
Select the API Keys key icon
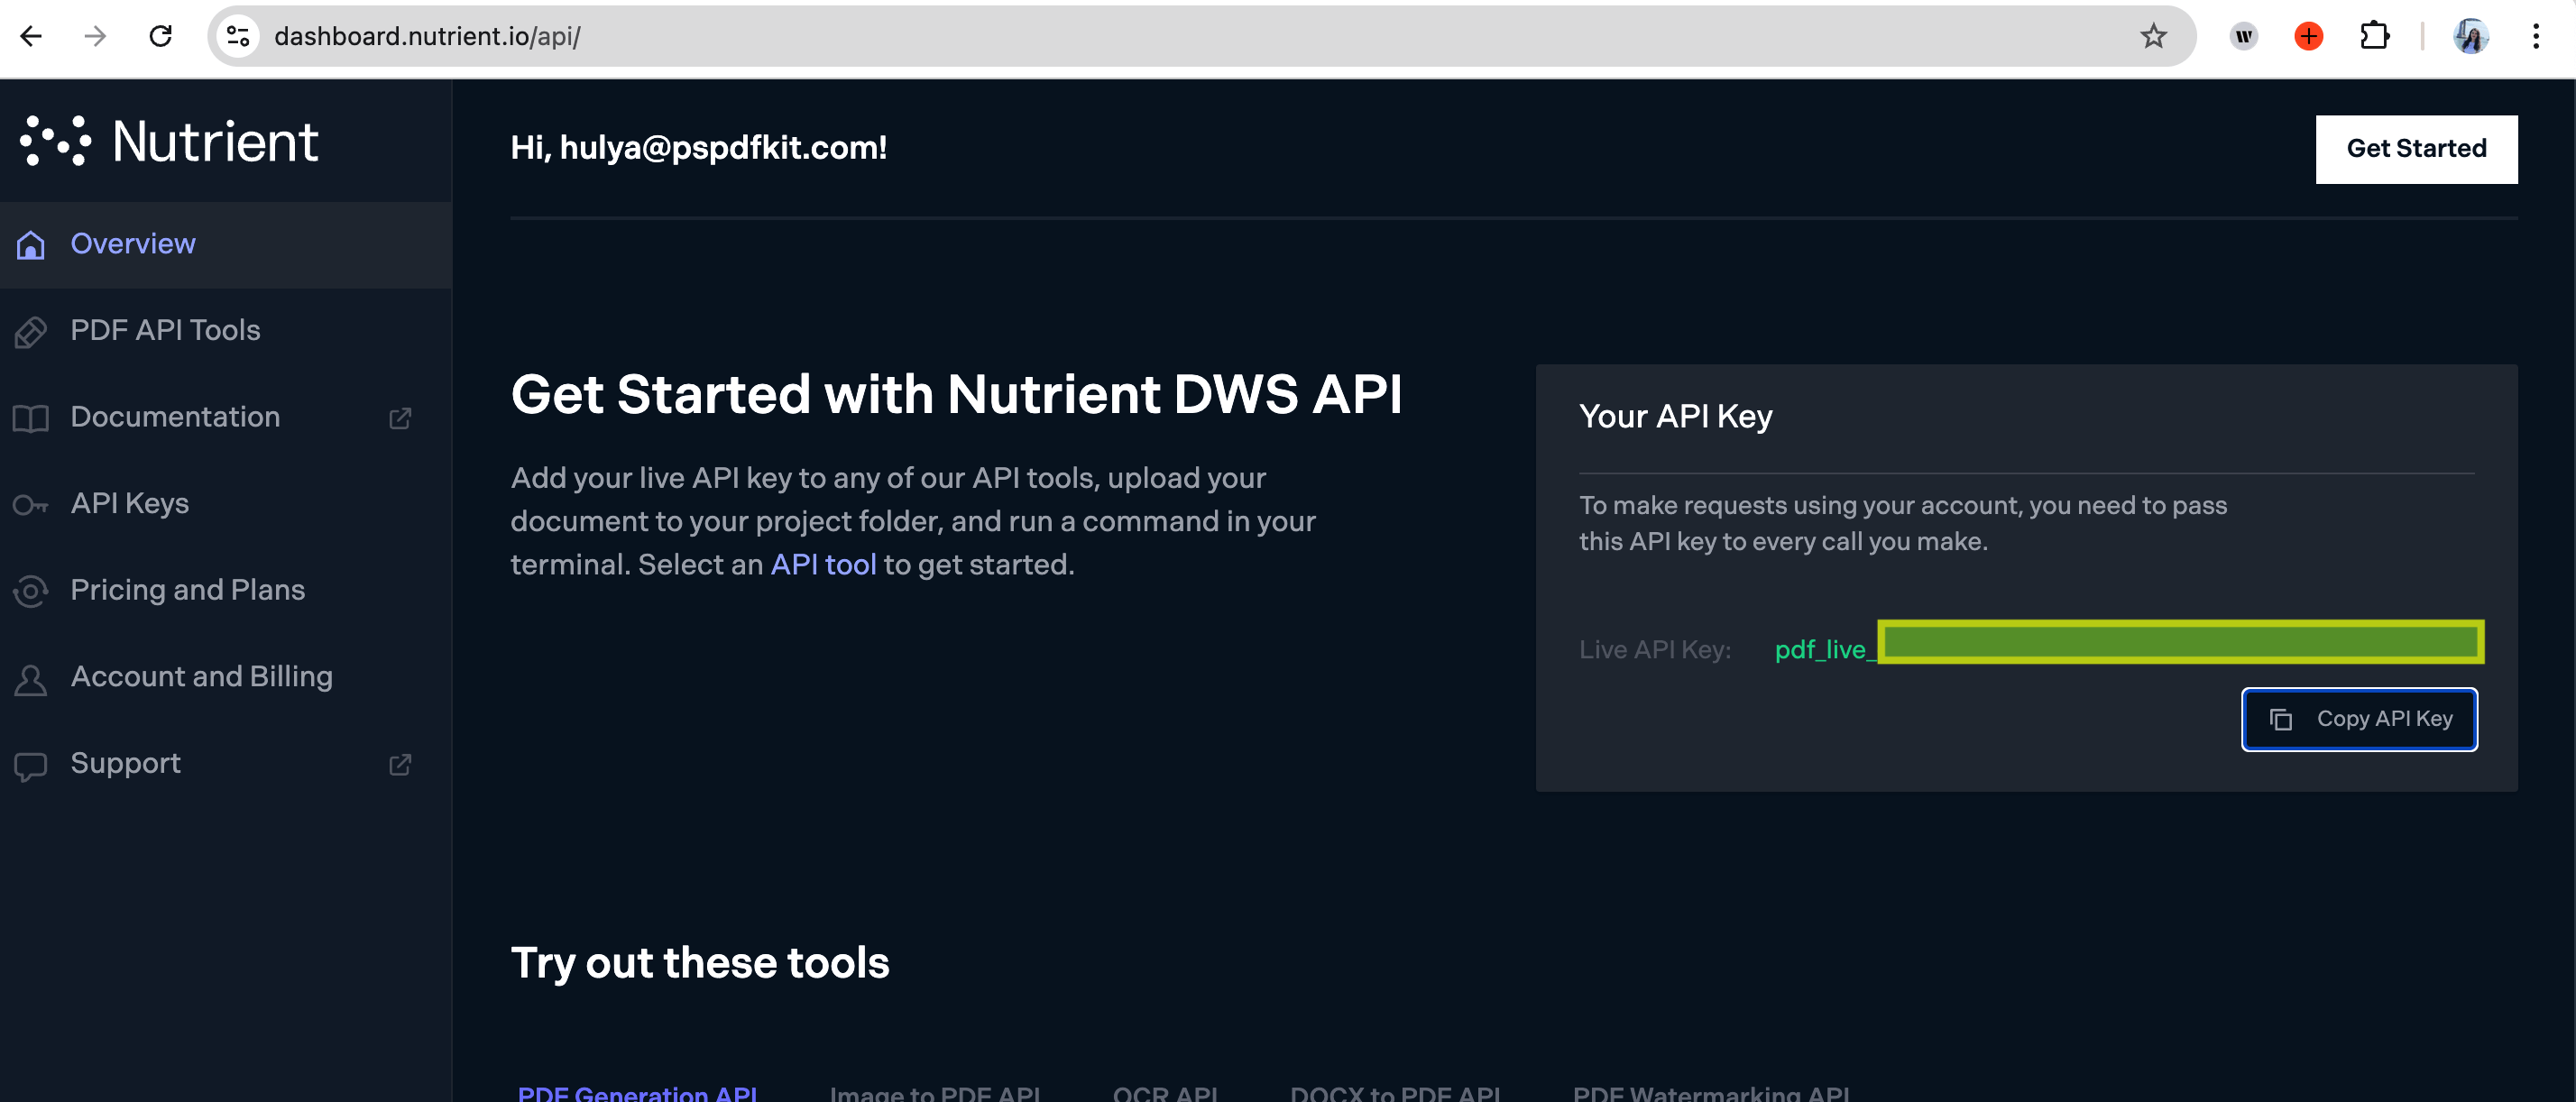point(31,503)
